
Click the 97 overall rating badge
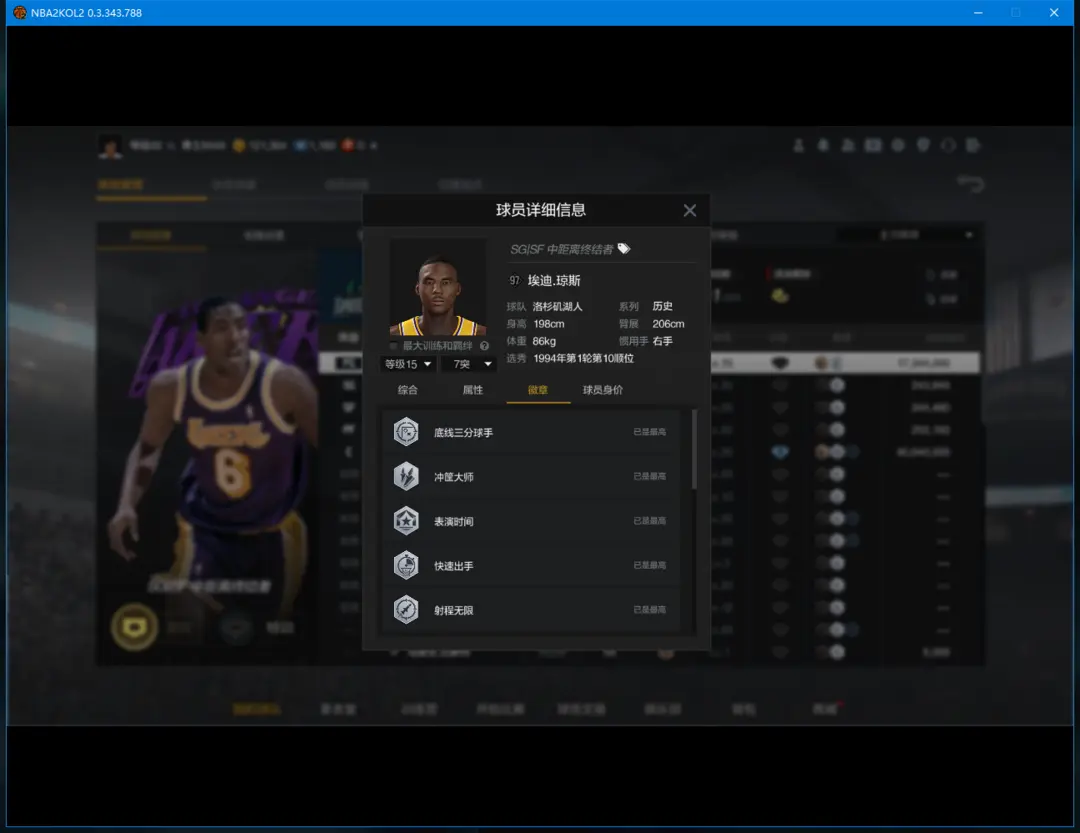click(515, 280)
